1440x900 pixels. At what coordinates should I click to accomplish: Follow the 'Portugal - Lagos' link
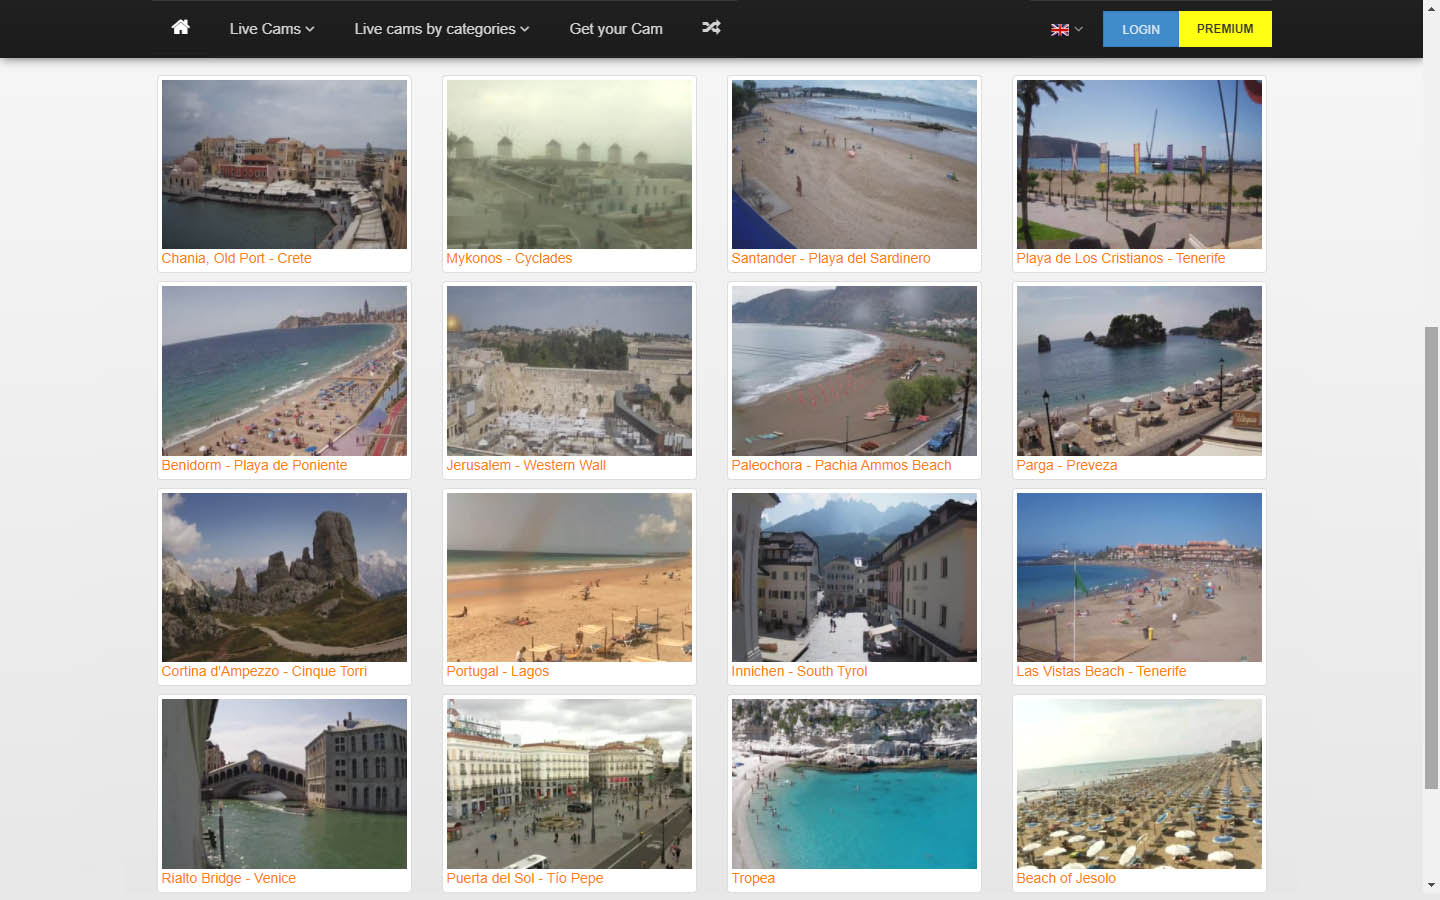pos(498,671)
